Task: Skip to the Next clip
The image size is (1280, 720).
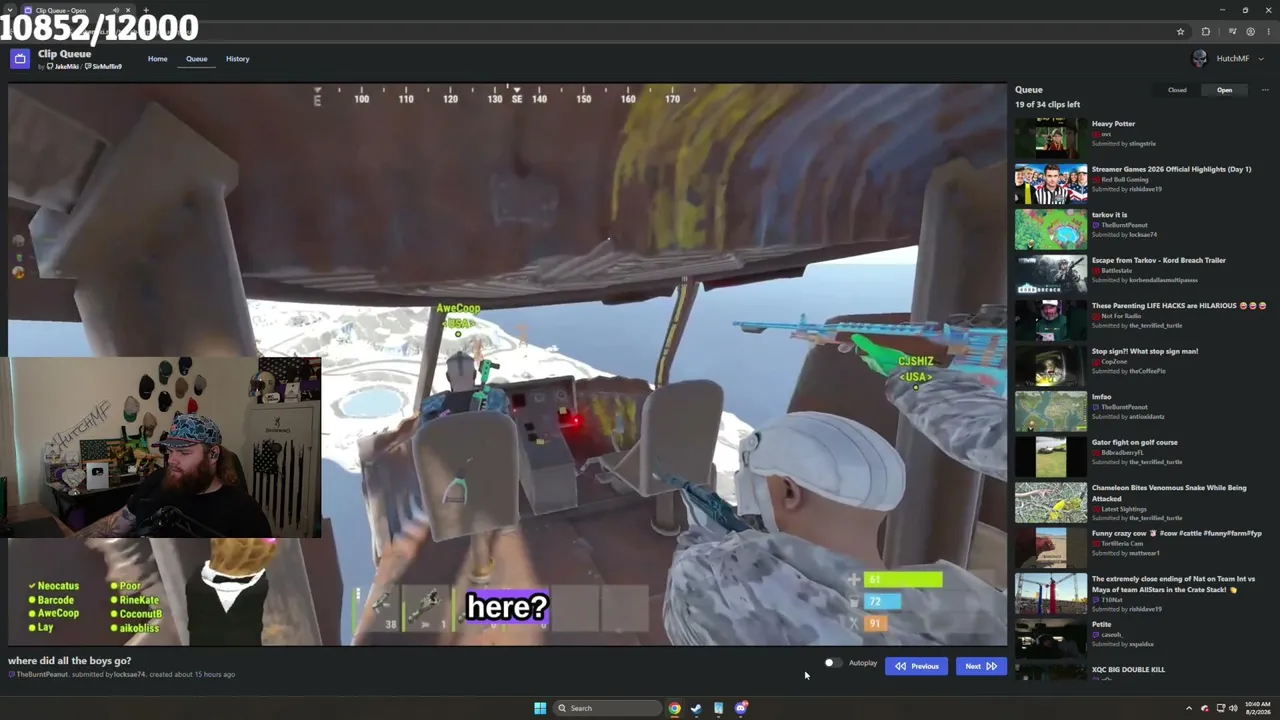Action: click(x=981, y=666)
